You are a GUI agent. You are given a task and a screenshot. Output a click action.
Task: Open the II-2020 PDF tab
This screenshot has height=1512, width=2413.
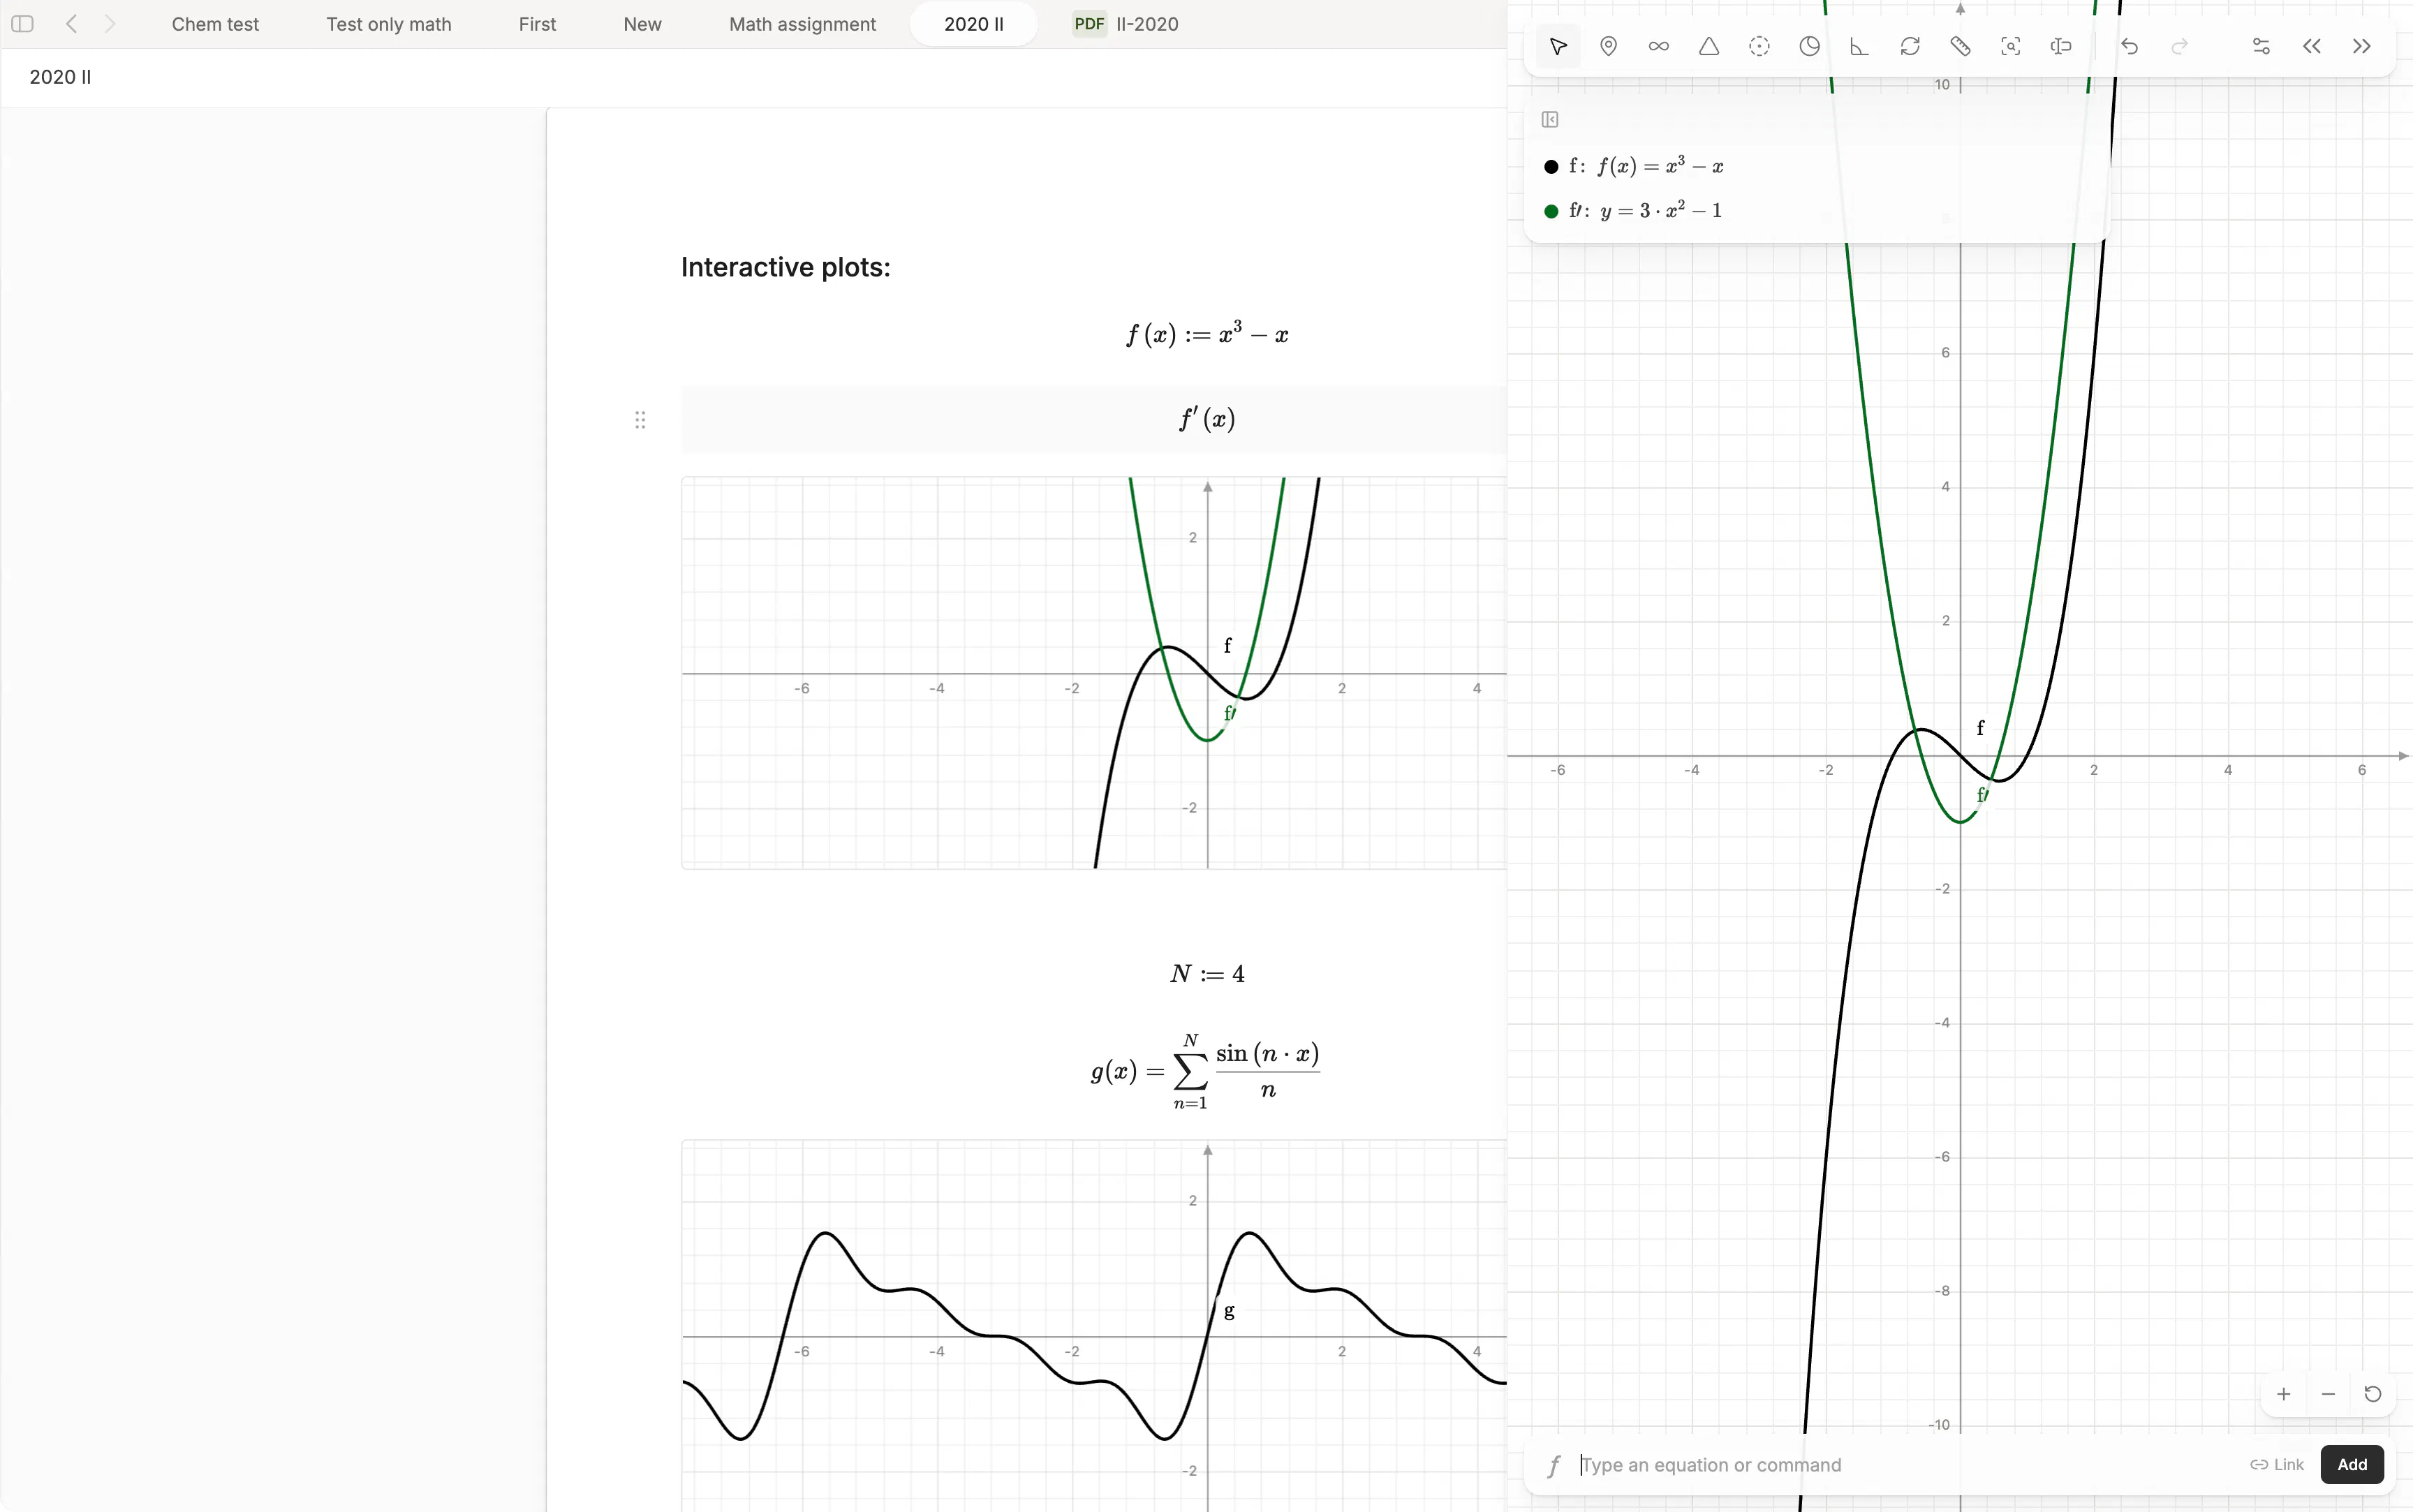tap(1126, 24)
